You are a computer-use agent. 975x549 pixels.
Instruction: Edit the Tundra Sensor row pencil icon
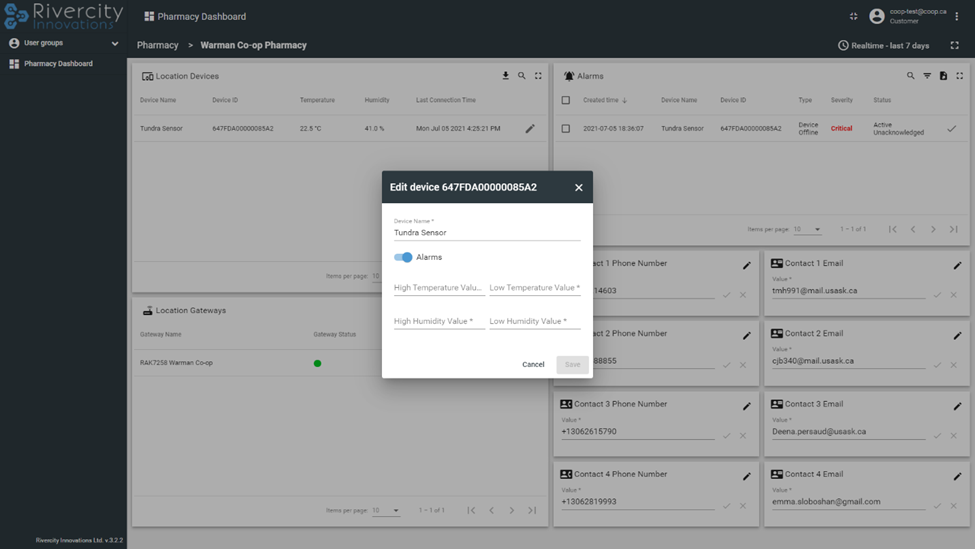[x=530, y=128]
